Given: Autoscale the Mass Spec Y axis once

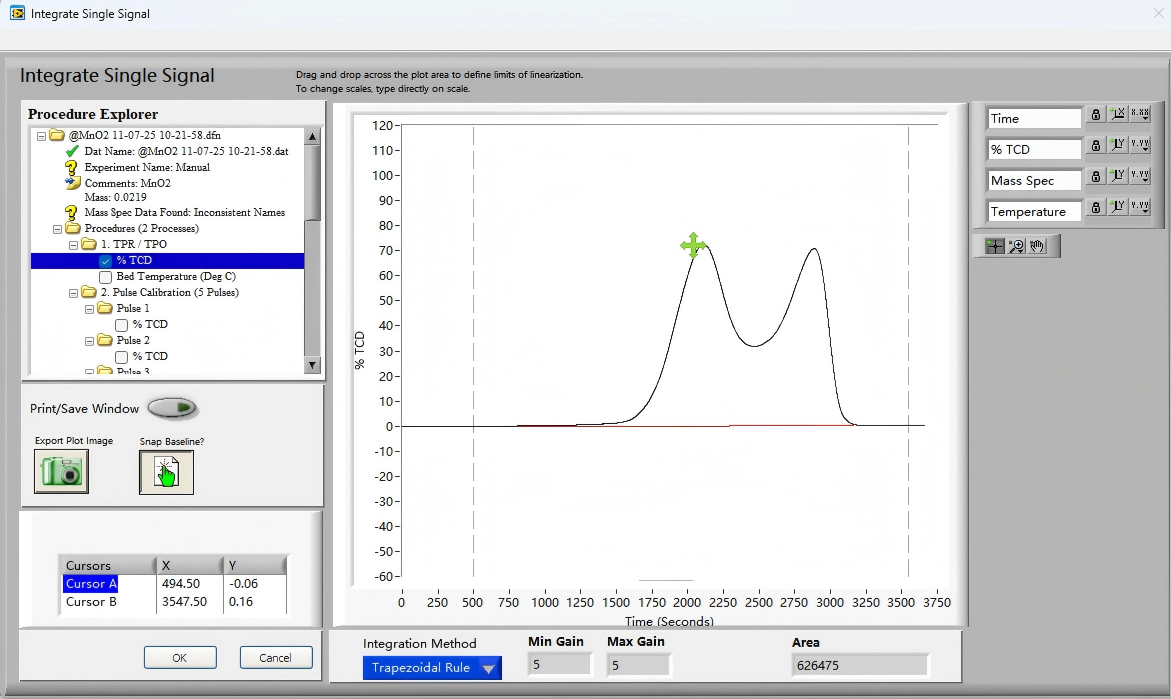Looking at the screenshot, I should pyautogui.click(x=1117, y=176).
